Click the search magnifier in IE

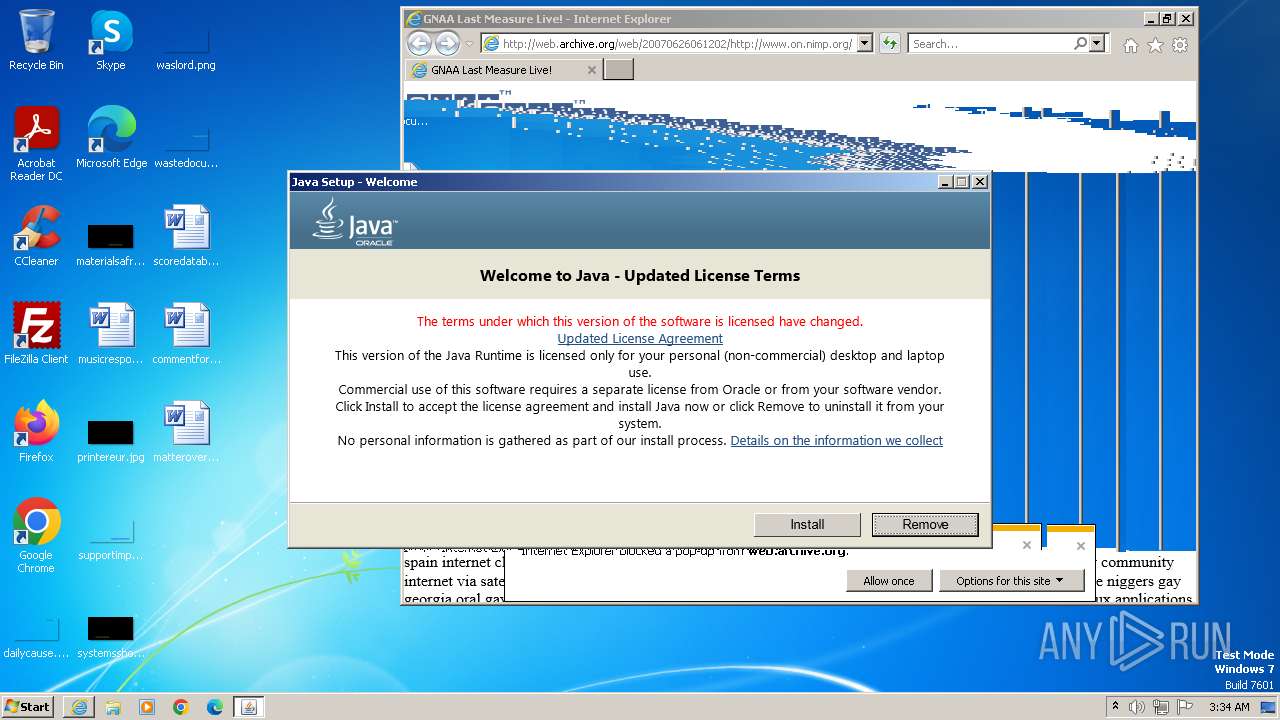tap(1080, 43)
